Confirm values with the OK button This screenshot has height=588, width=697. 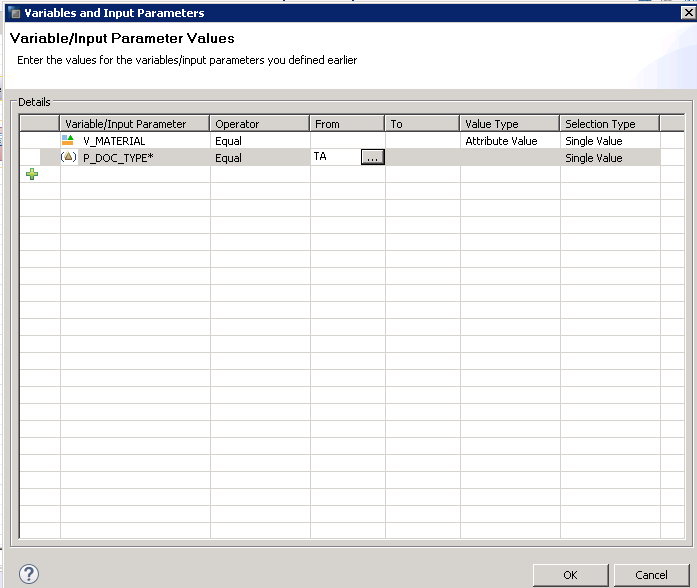click(570, 575)
